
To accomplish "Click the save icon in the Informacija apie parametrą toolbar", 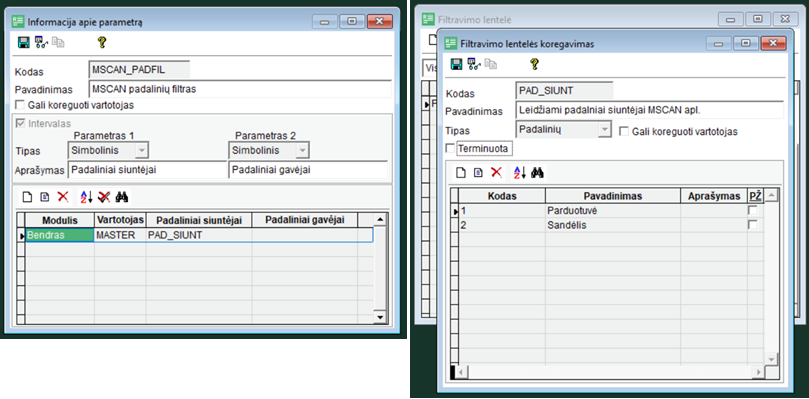I will pyautogui.click(x=23, y=43).
